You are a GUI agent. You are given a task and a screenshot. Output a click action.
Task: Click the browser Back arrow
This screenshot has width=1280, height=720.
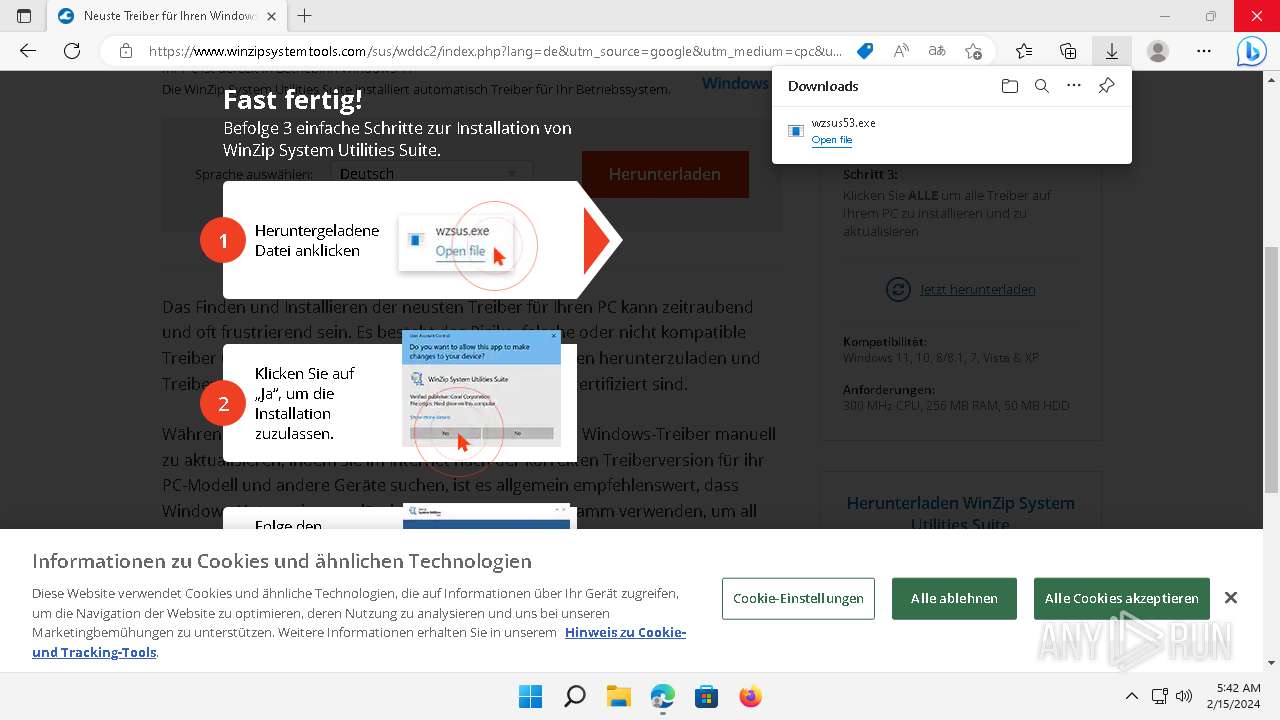(28, 50)
